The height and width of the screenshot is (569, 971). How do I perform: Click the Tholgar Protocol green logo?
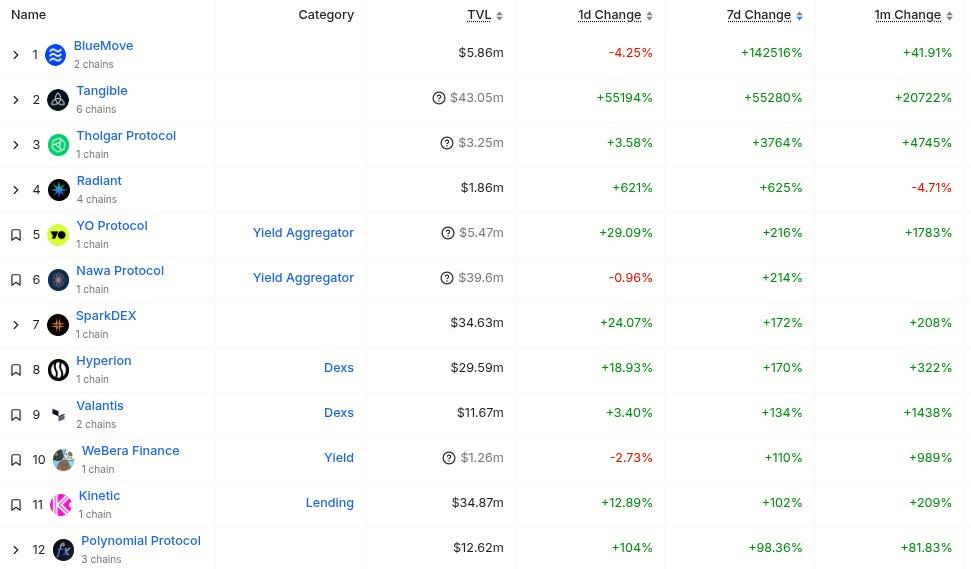58,145
